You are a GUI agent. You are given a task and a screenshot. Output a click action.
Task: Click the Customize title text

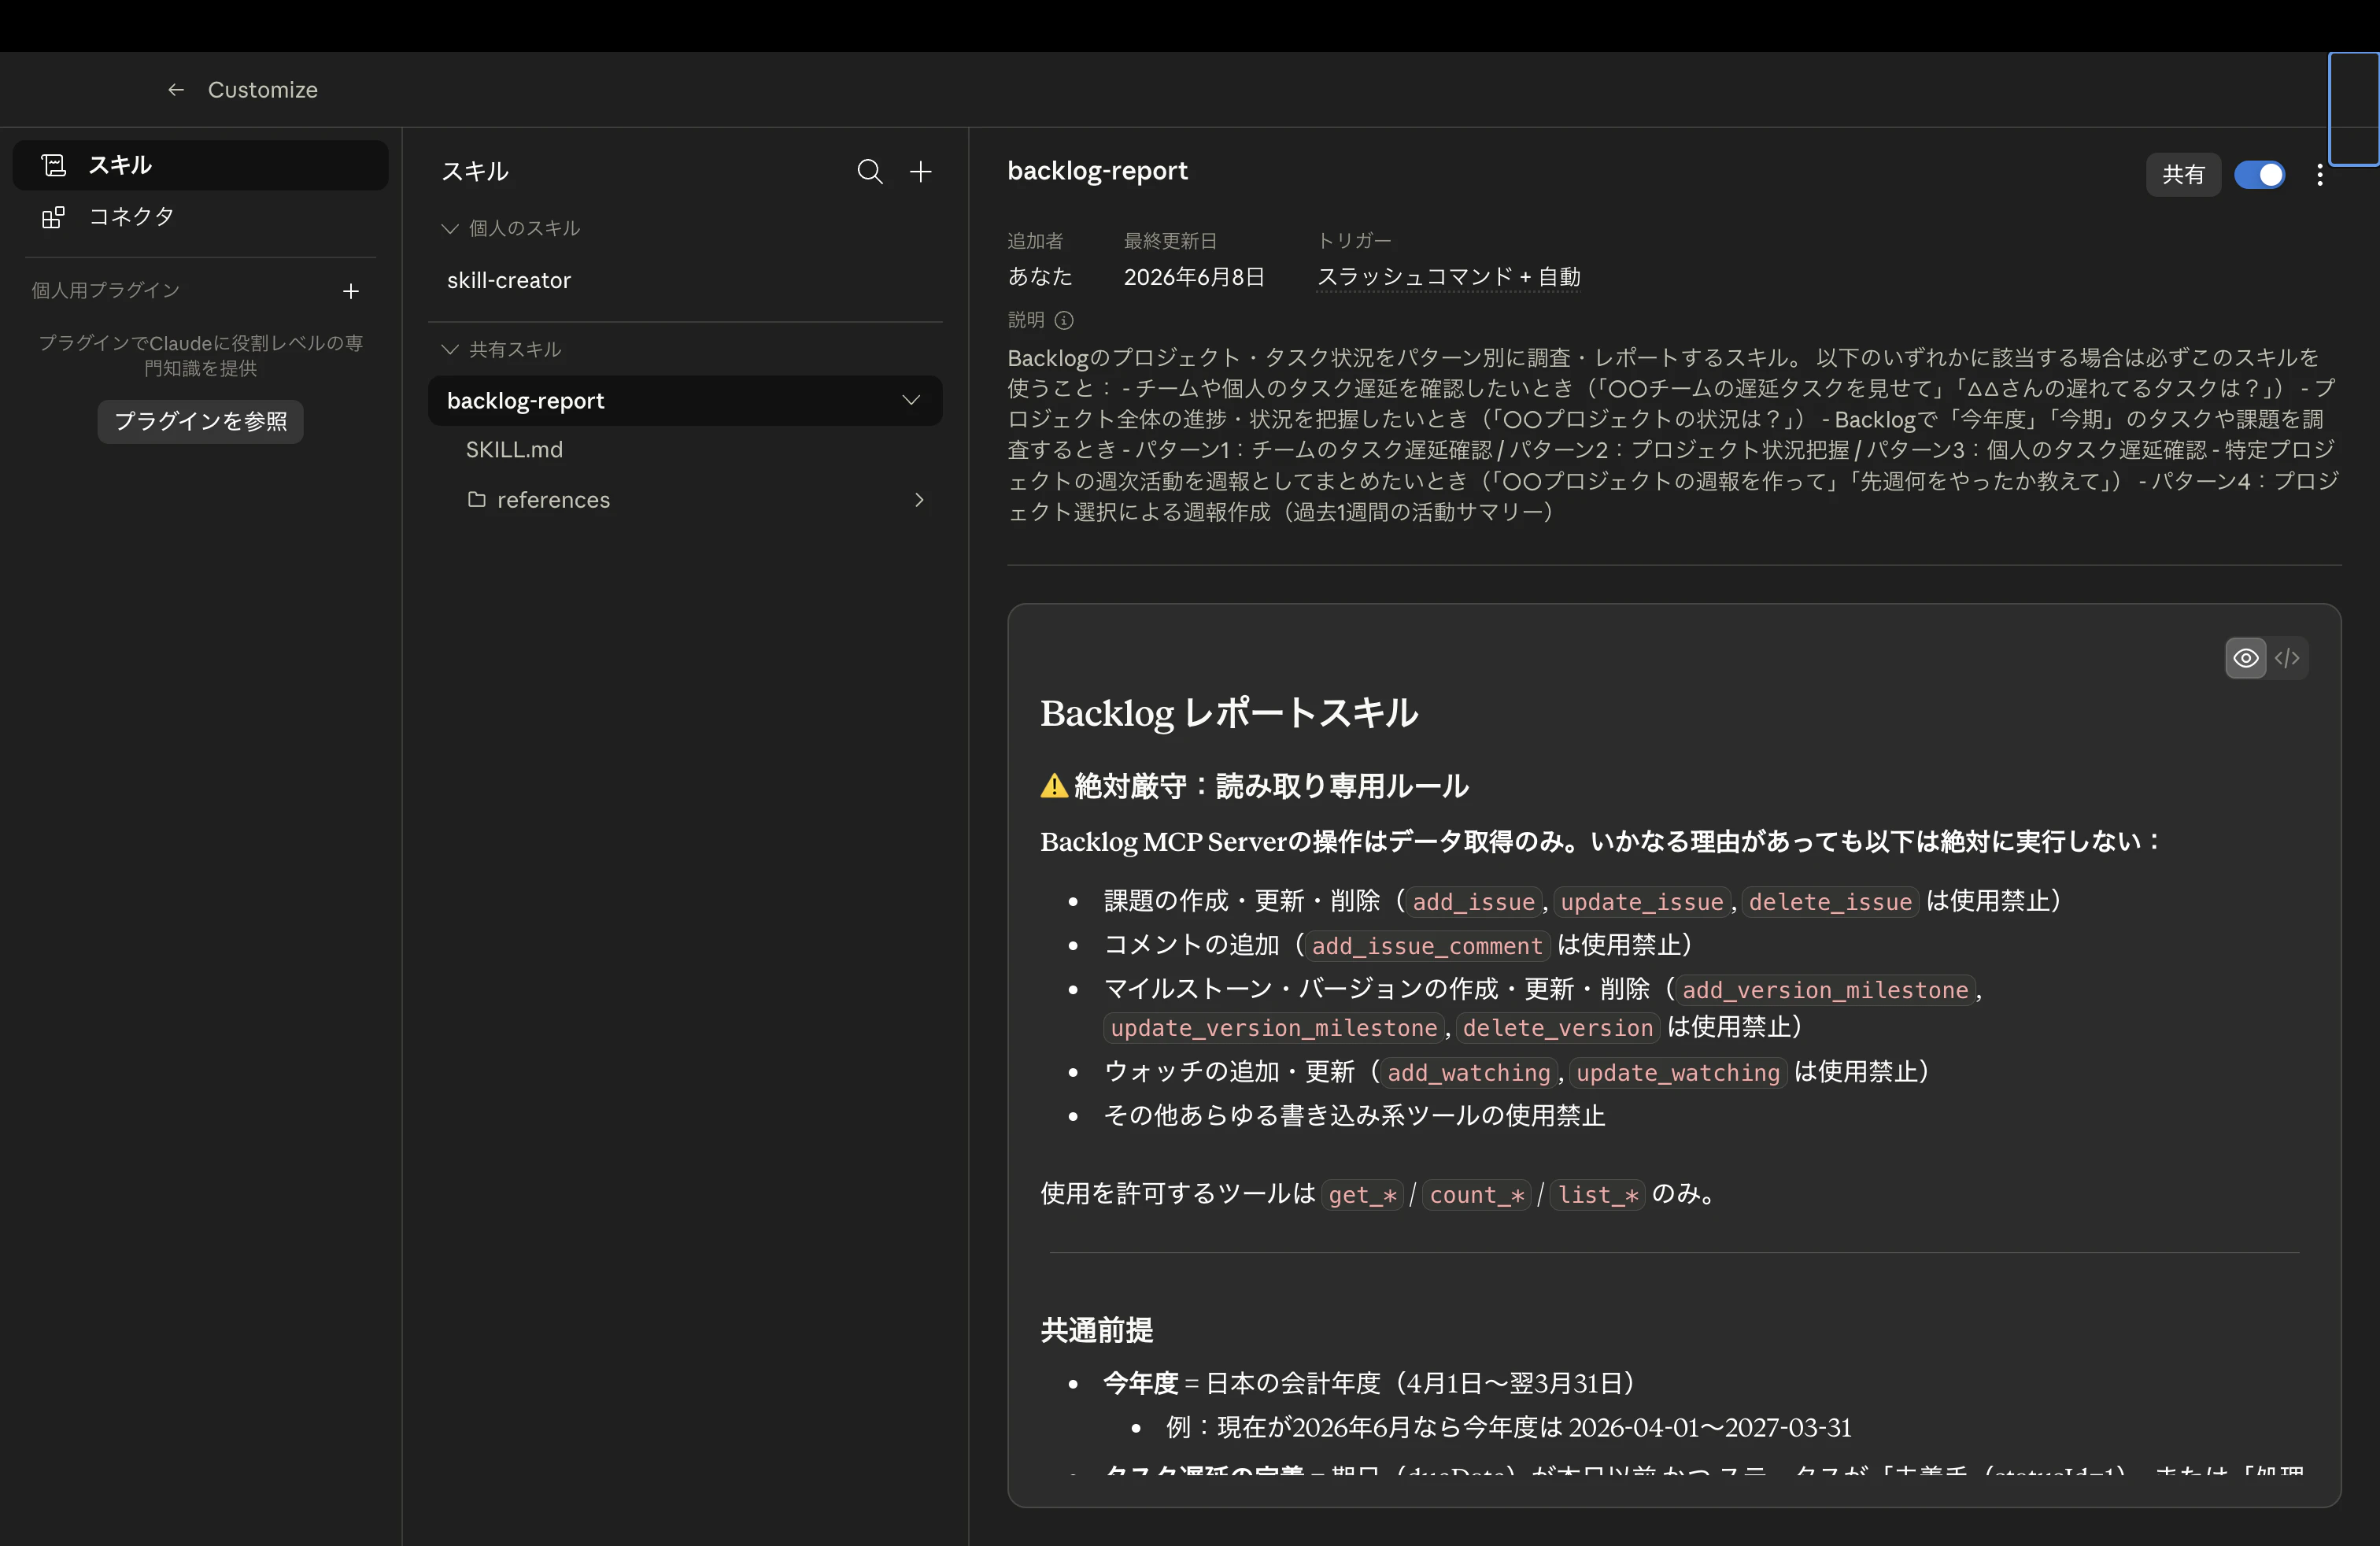[263, 90]
